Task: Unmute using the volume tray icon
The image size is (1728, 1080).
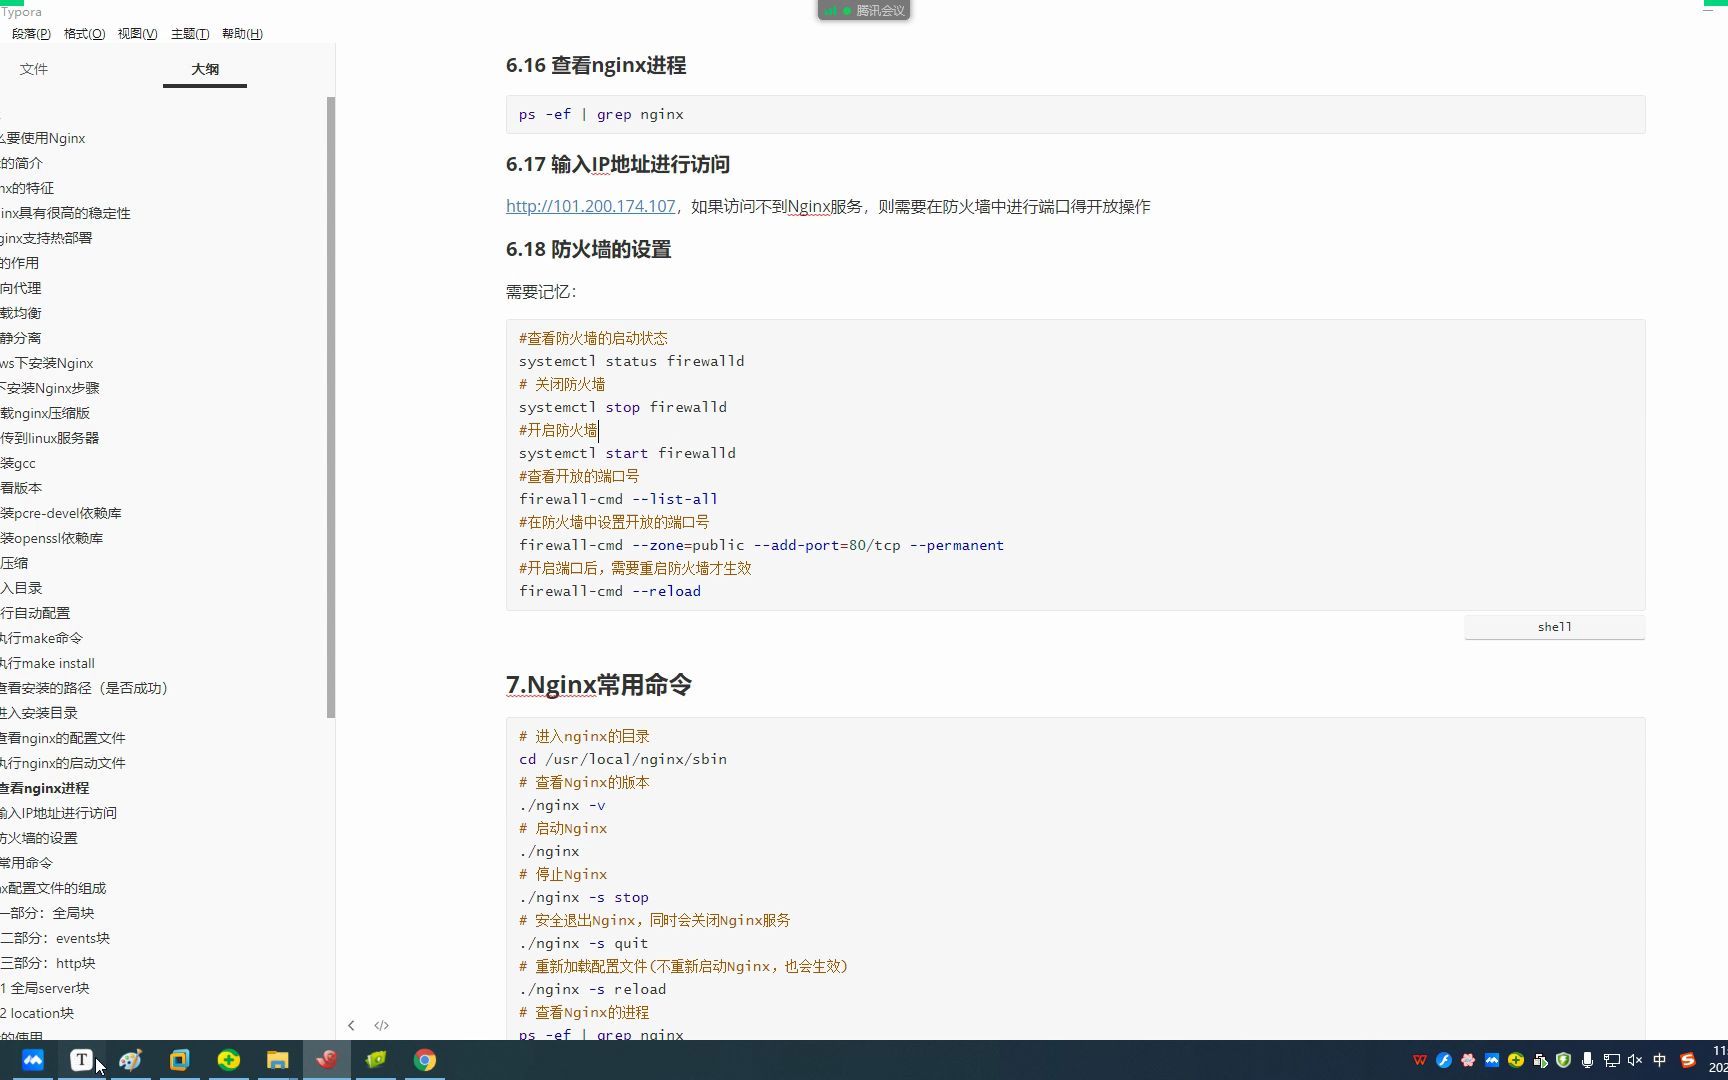Action: tap(1635, 1060)
